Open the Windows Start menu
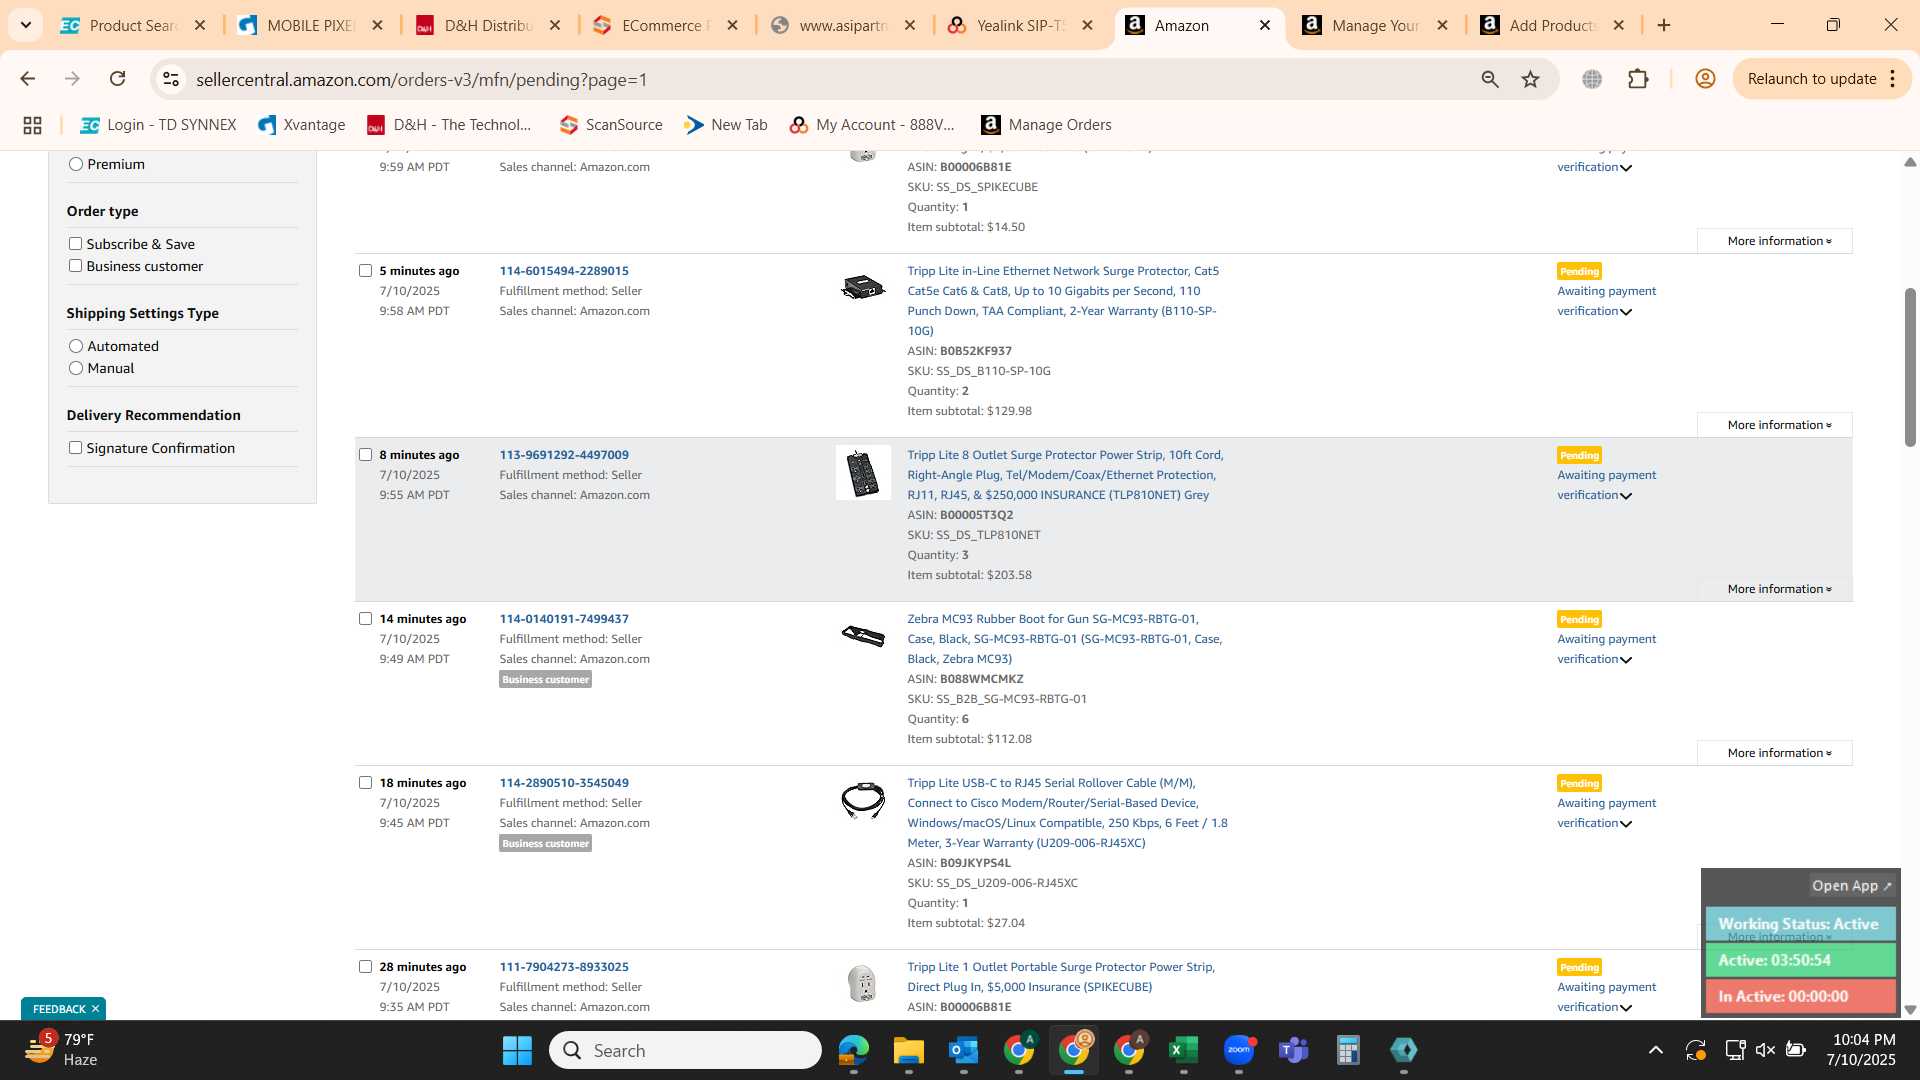This screenshot has width=1920, height=1080. (x=517, y=1050)
